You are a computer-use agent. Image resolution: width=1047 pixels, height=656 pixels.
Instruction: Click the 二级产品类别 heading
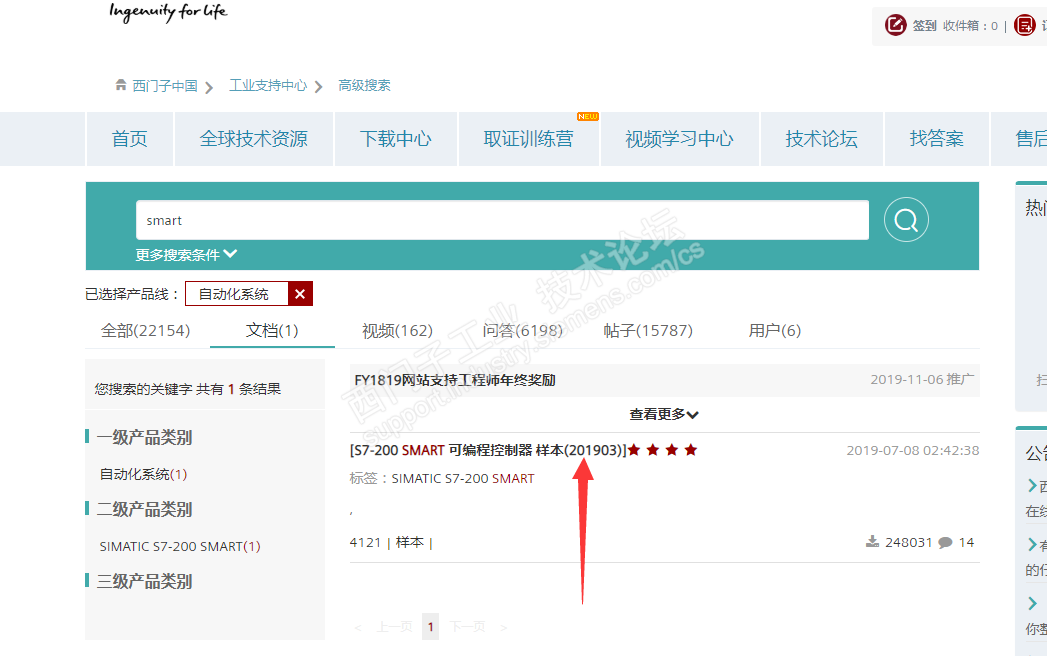[x=144, y=510]
